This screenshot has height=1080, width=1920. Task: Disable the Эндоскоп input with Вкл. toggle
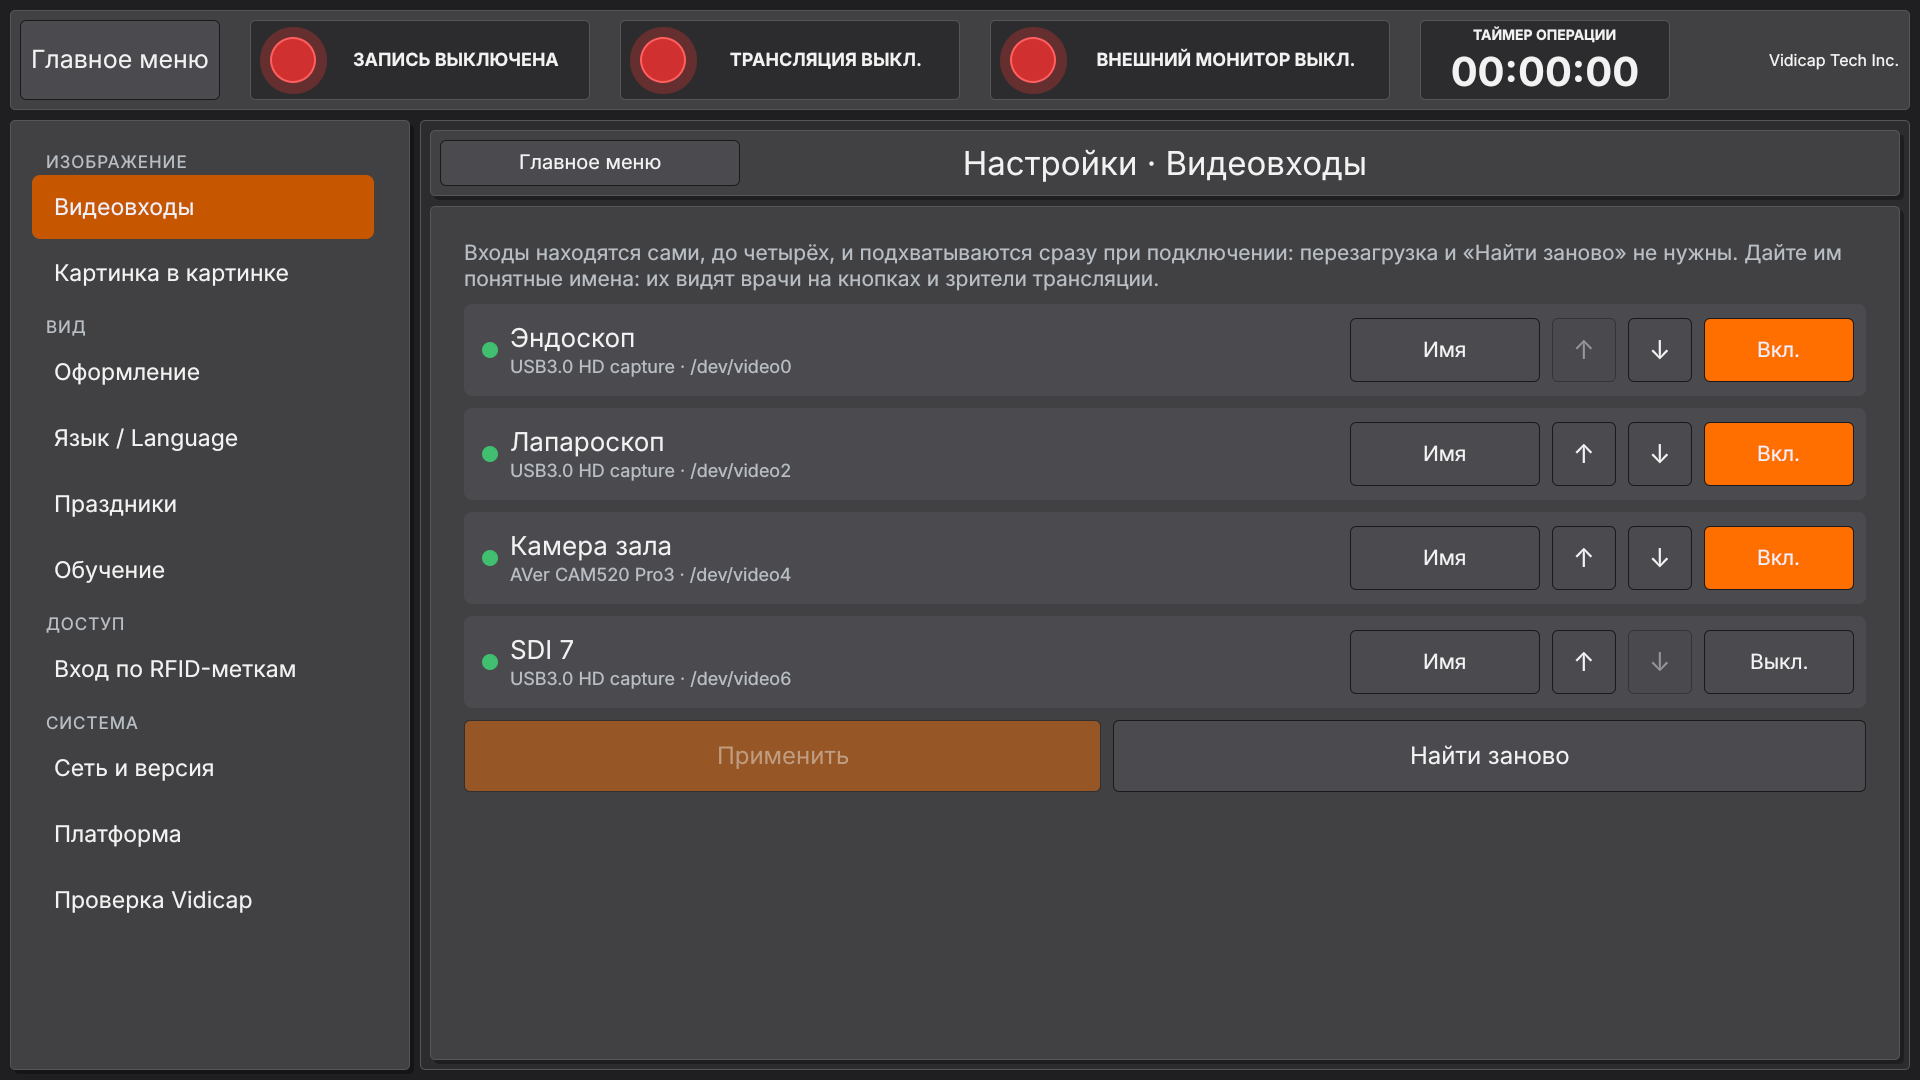coord(1778,350)
